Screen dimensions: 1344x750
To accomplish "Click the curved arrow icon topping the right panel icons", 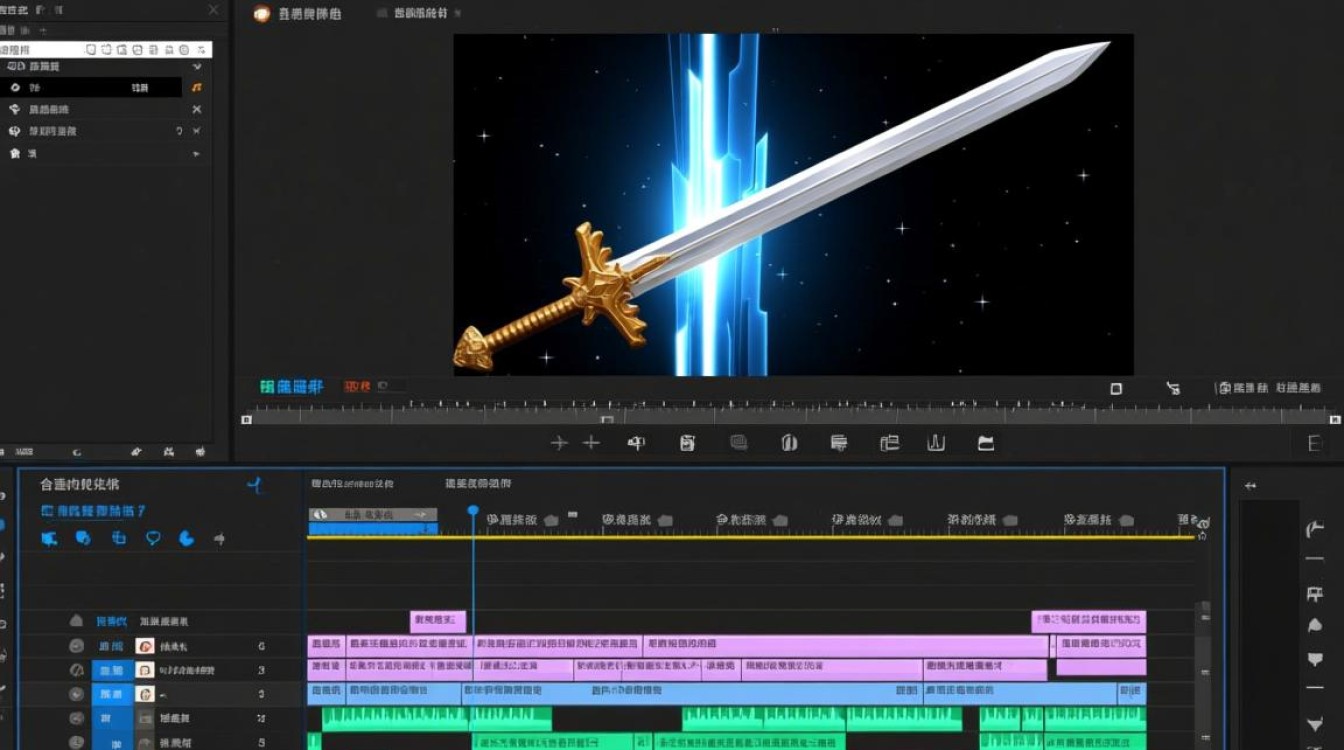I will [x=1315, y=530].
